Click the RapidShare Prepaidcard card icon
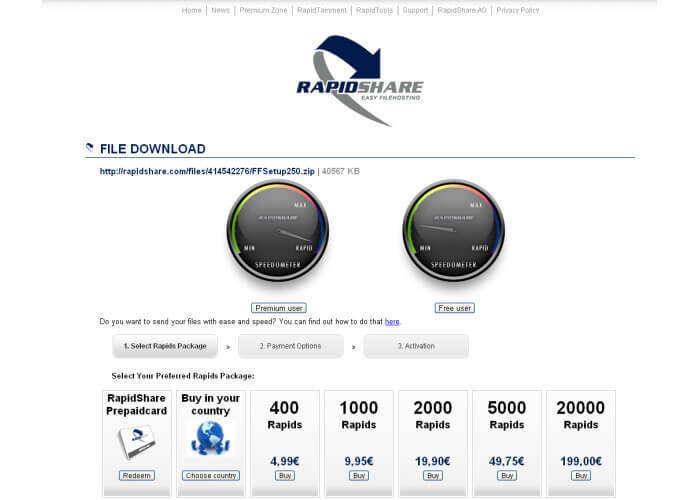Image resolution: width=700 pixels, height=500 pixels. [137, 442]
